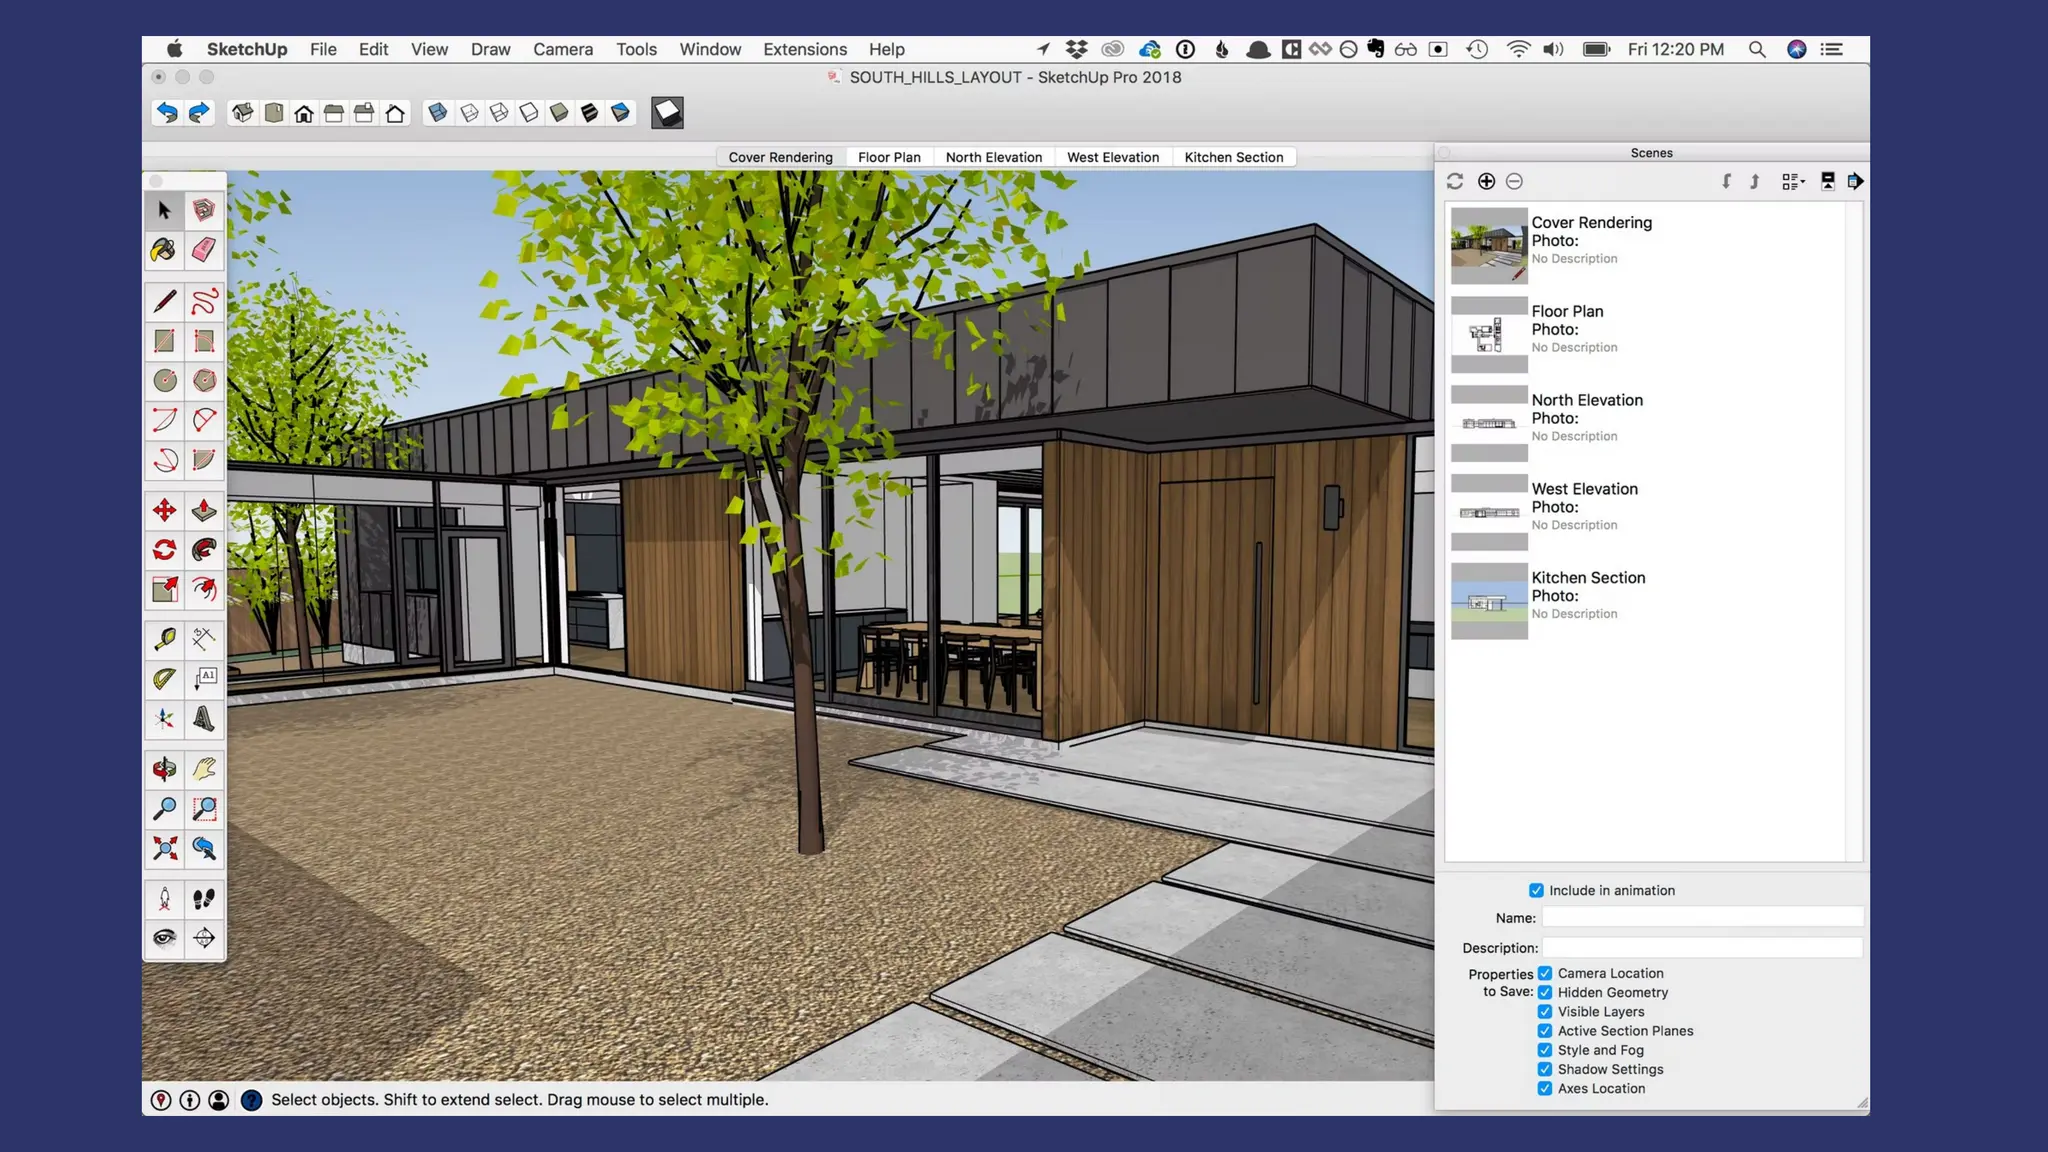2048x1152 pixels.
Task: Activate the Paint Bucket tool
Action: pyautogui.click(x=164, y=250)
